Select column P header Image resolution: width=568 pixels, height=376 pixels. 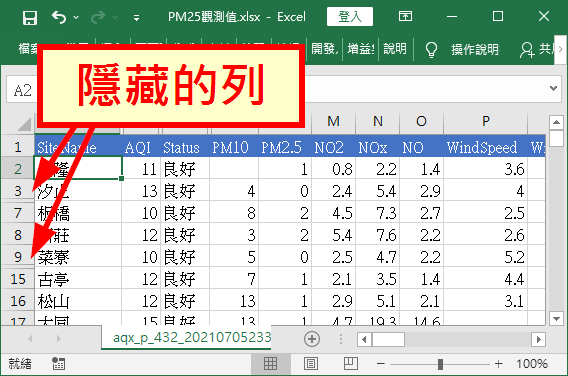tap(485, 122)
